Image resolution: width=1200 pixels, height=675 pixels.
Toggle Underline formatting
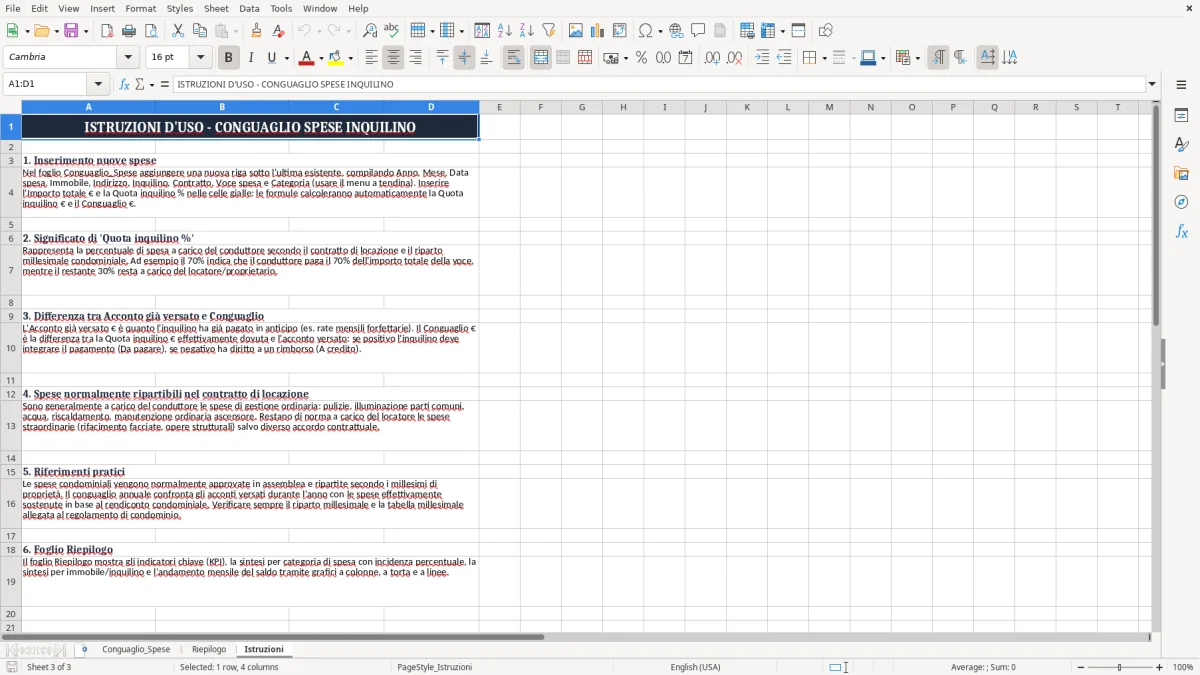click(271, 58)
